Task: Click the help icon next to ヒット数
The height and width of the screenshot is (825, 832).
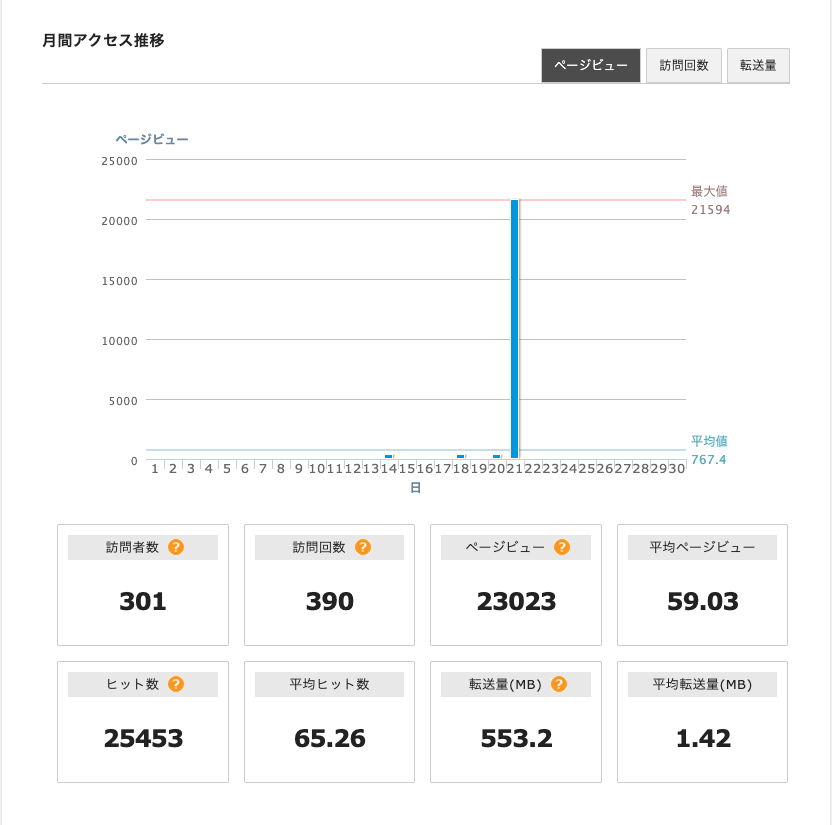Action: pyautogui.click(x=175, y=684)
